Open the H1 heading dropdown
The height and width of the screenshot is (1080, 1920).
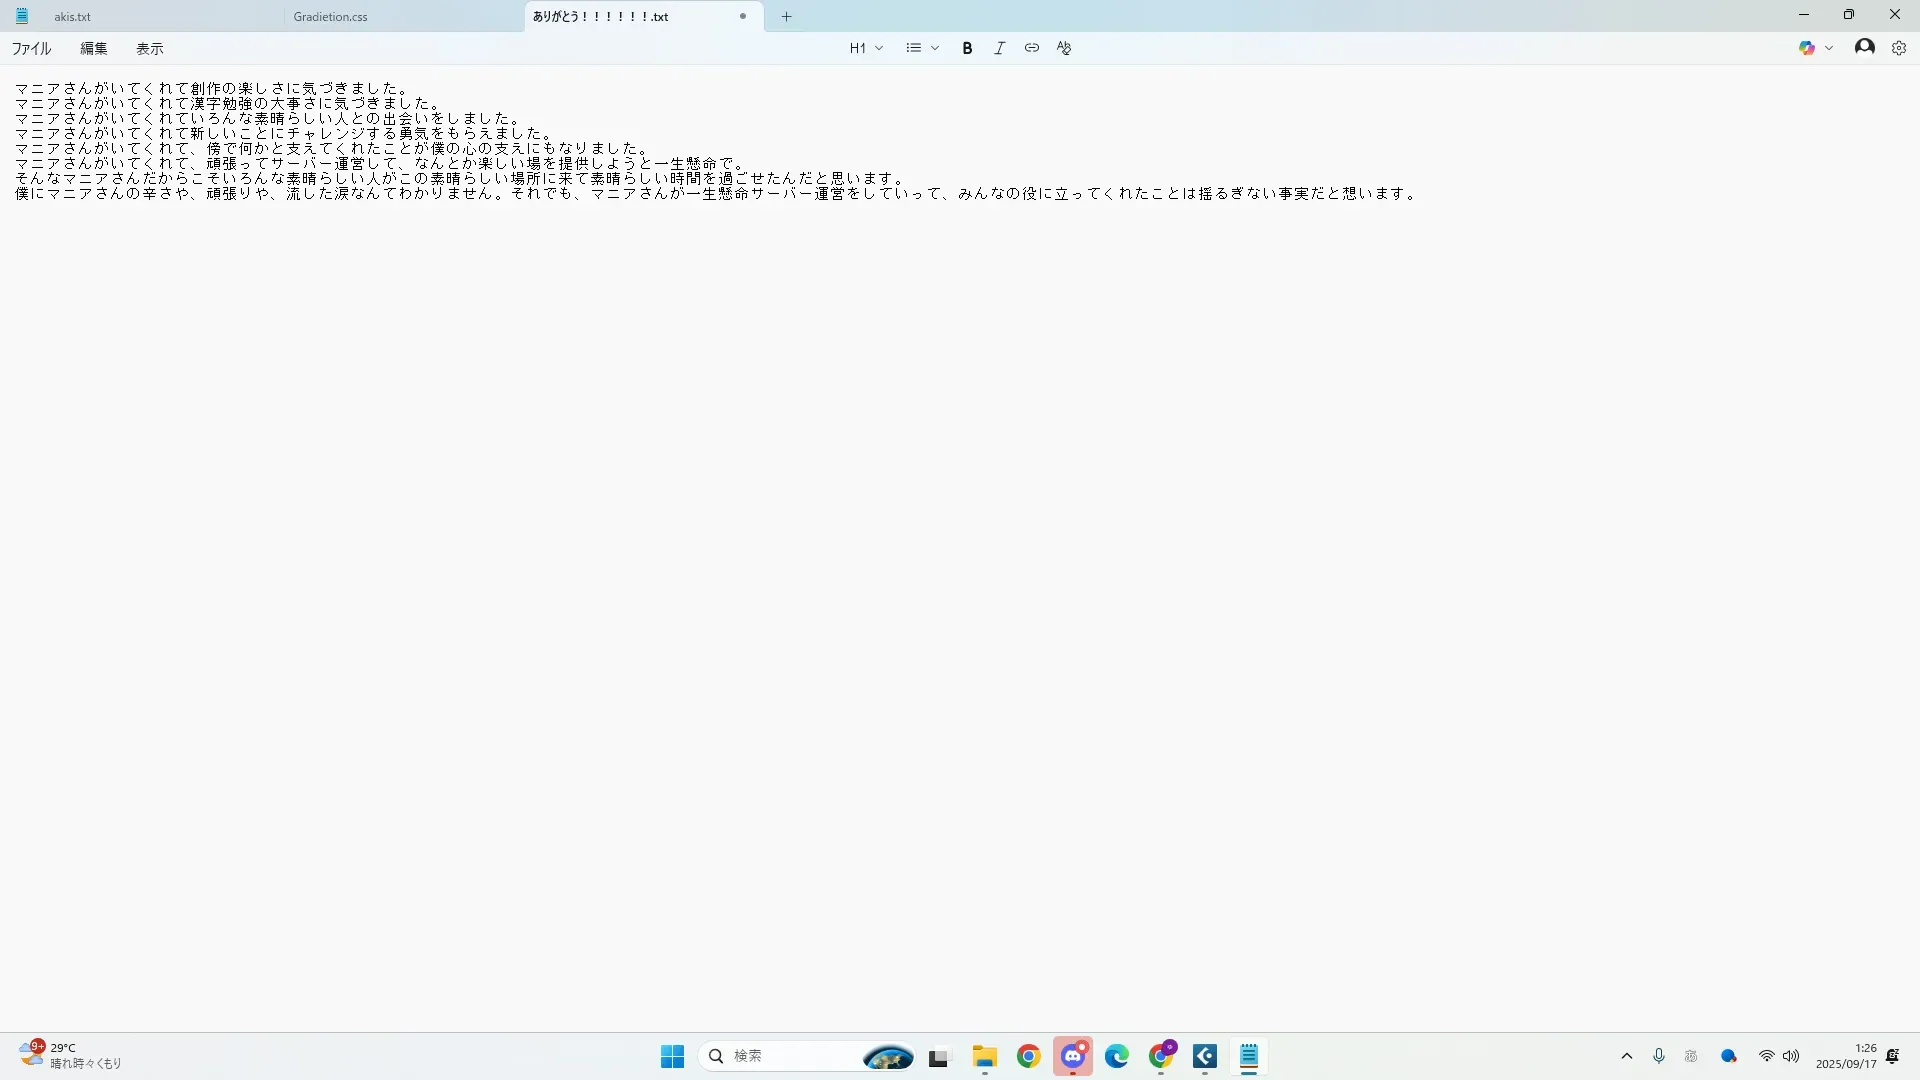pos(866,48)
